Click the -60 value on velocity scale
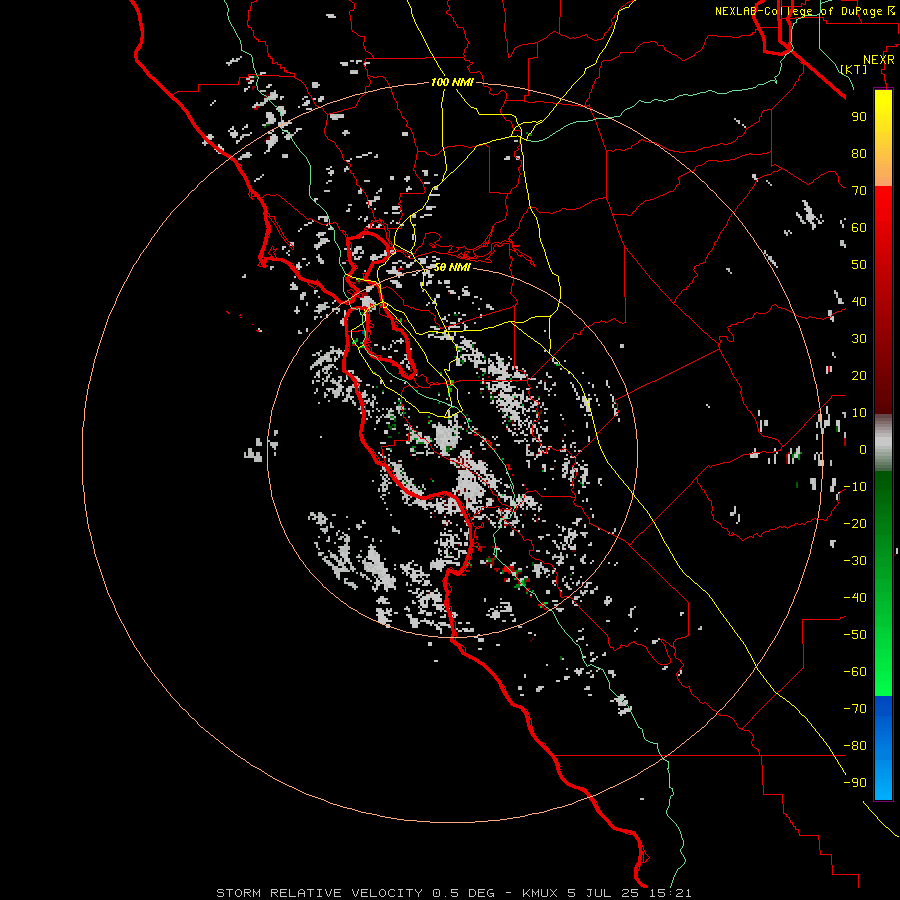 [855, 672]
